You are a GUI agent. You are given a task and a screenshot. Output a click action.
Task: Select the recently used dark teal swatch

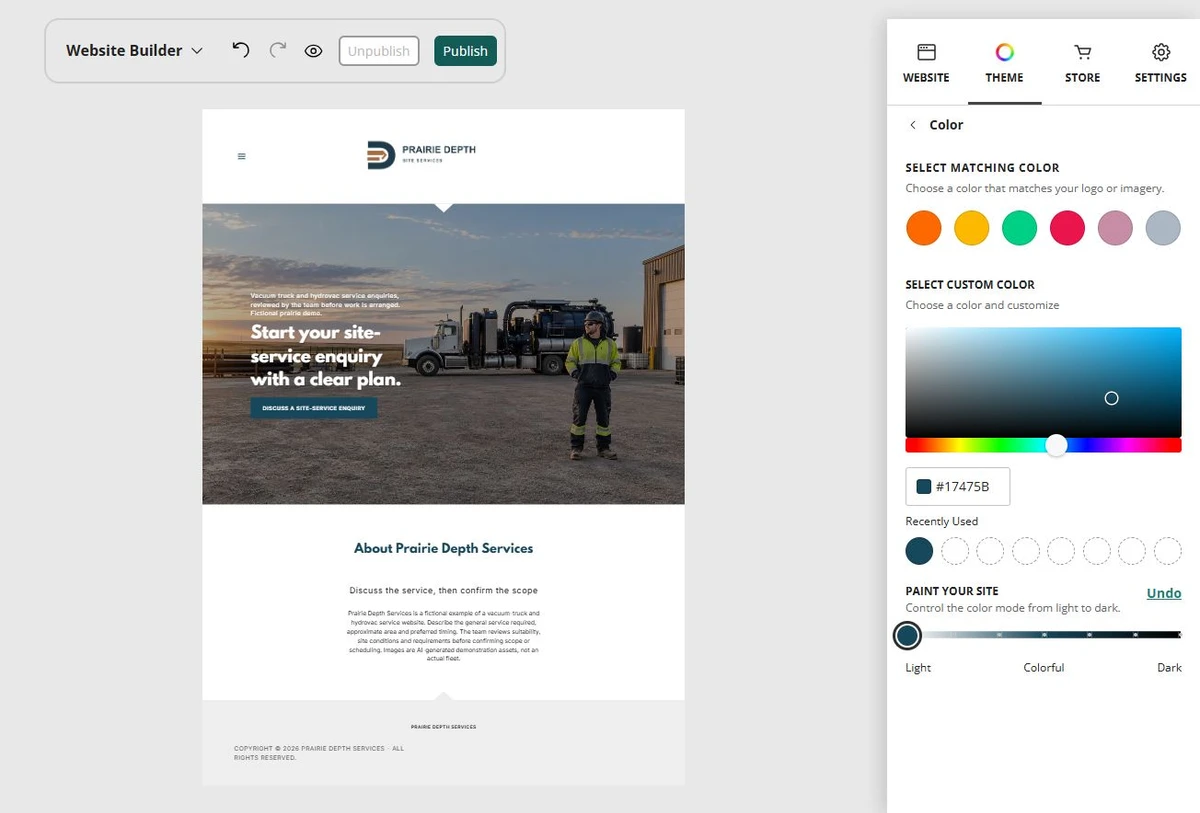(919, 550)
